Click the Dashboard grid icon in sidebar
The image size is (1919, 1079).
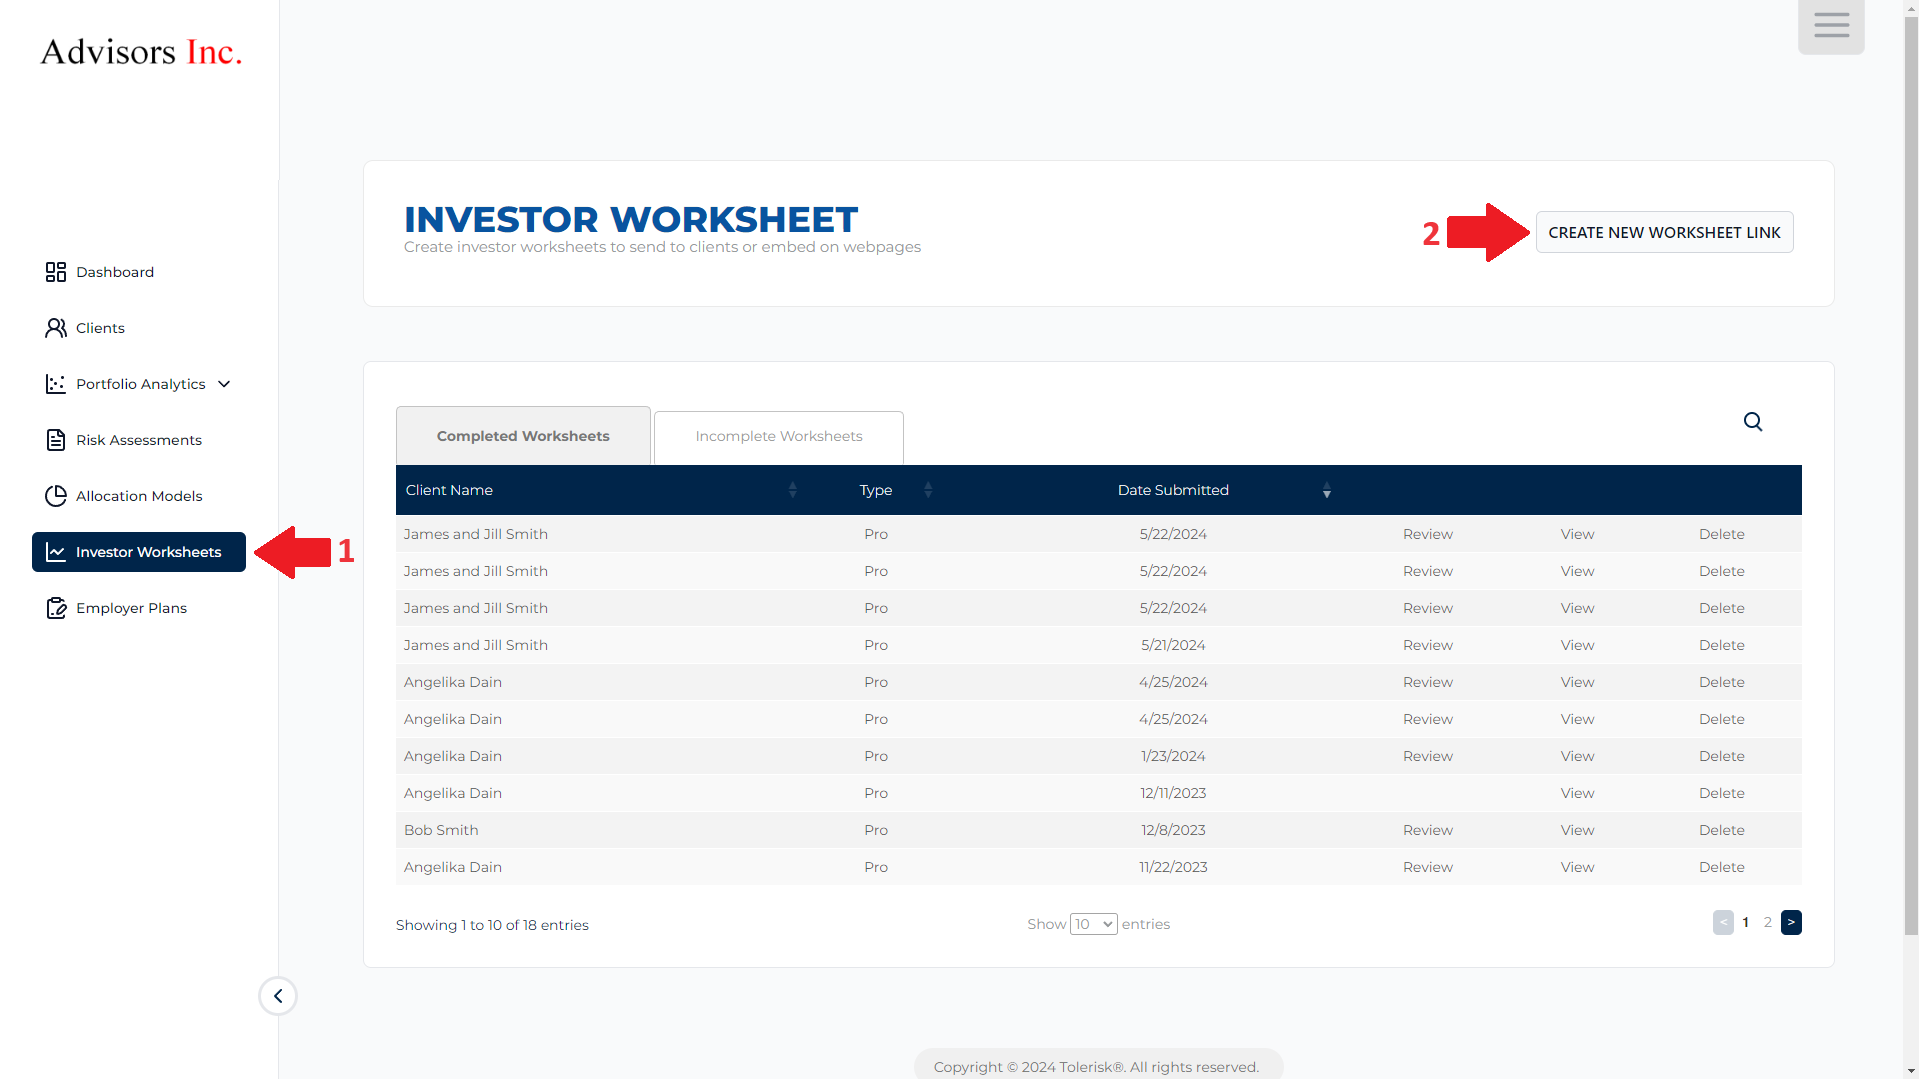pyautogui.click(x=56, y=272)
